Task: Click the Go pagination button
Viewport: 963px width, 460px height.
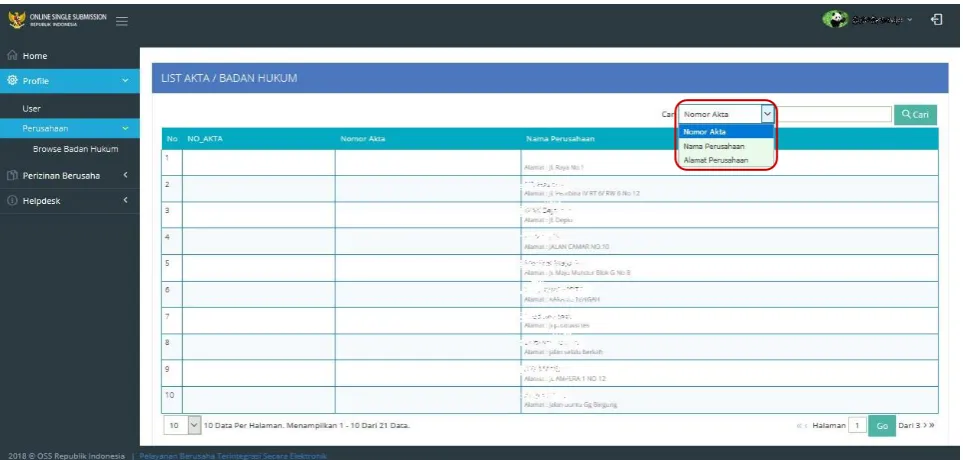Action: (882, 426)
